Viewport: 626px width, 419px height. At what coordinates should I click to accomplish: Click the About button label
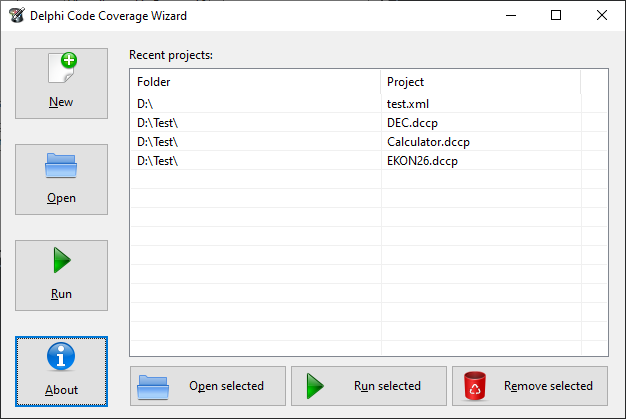click(x=61, y=390)
